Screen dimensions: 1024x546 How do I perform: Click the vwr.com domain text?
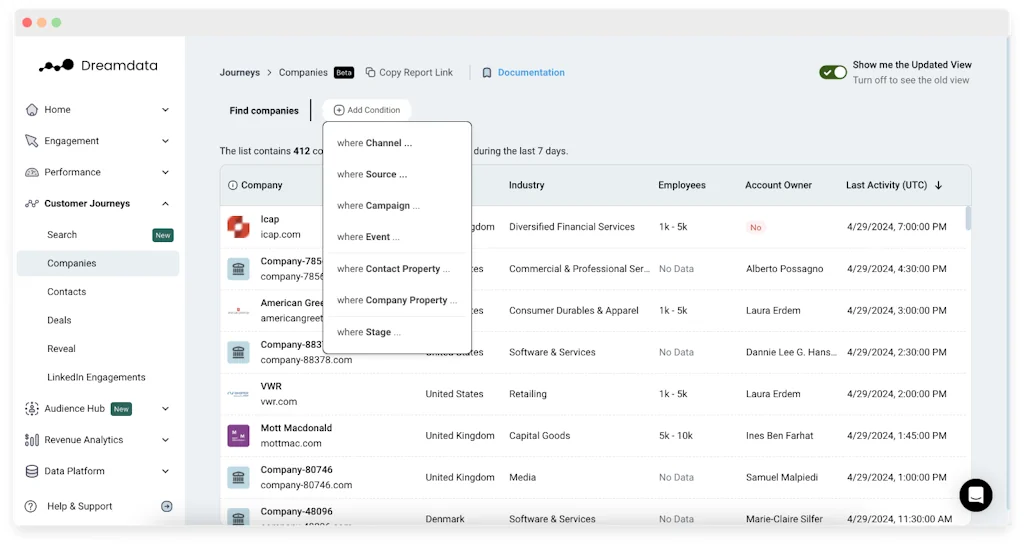(279, 402)
